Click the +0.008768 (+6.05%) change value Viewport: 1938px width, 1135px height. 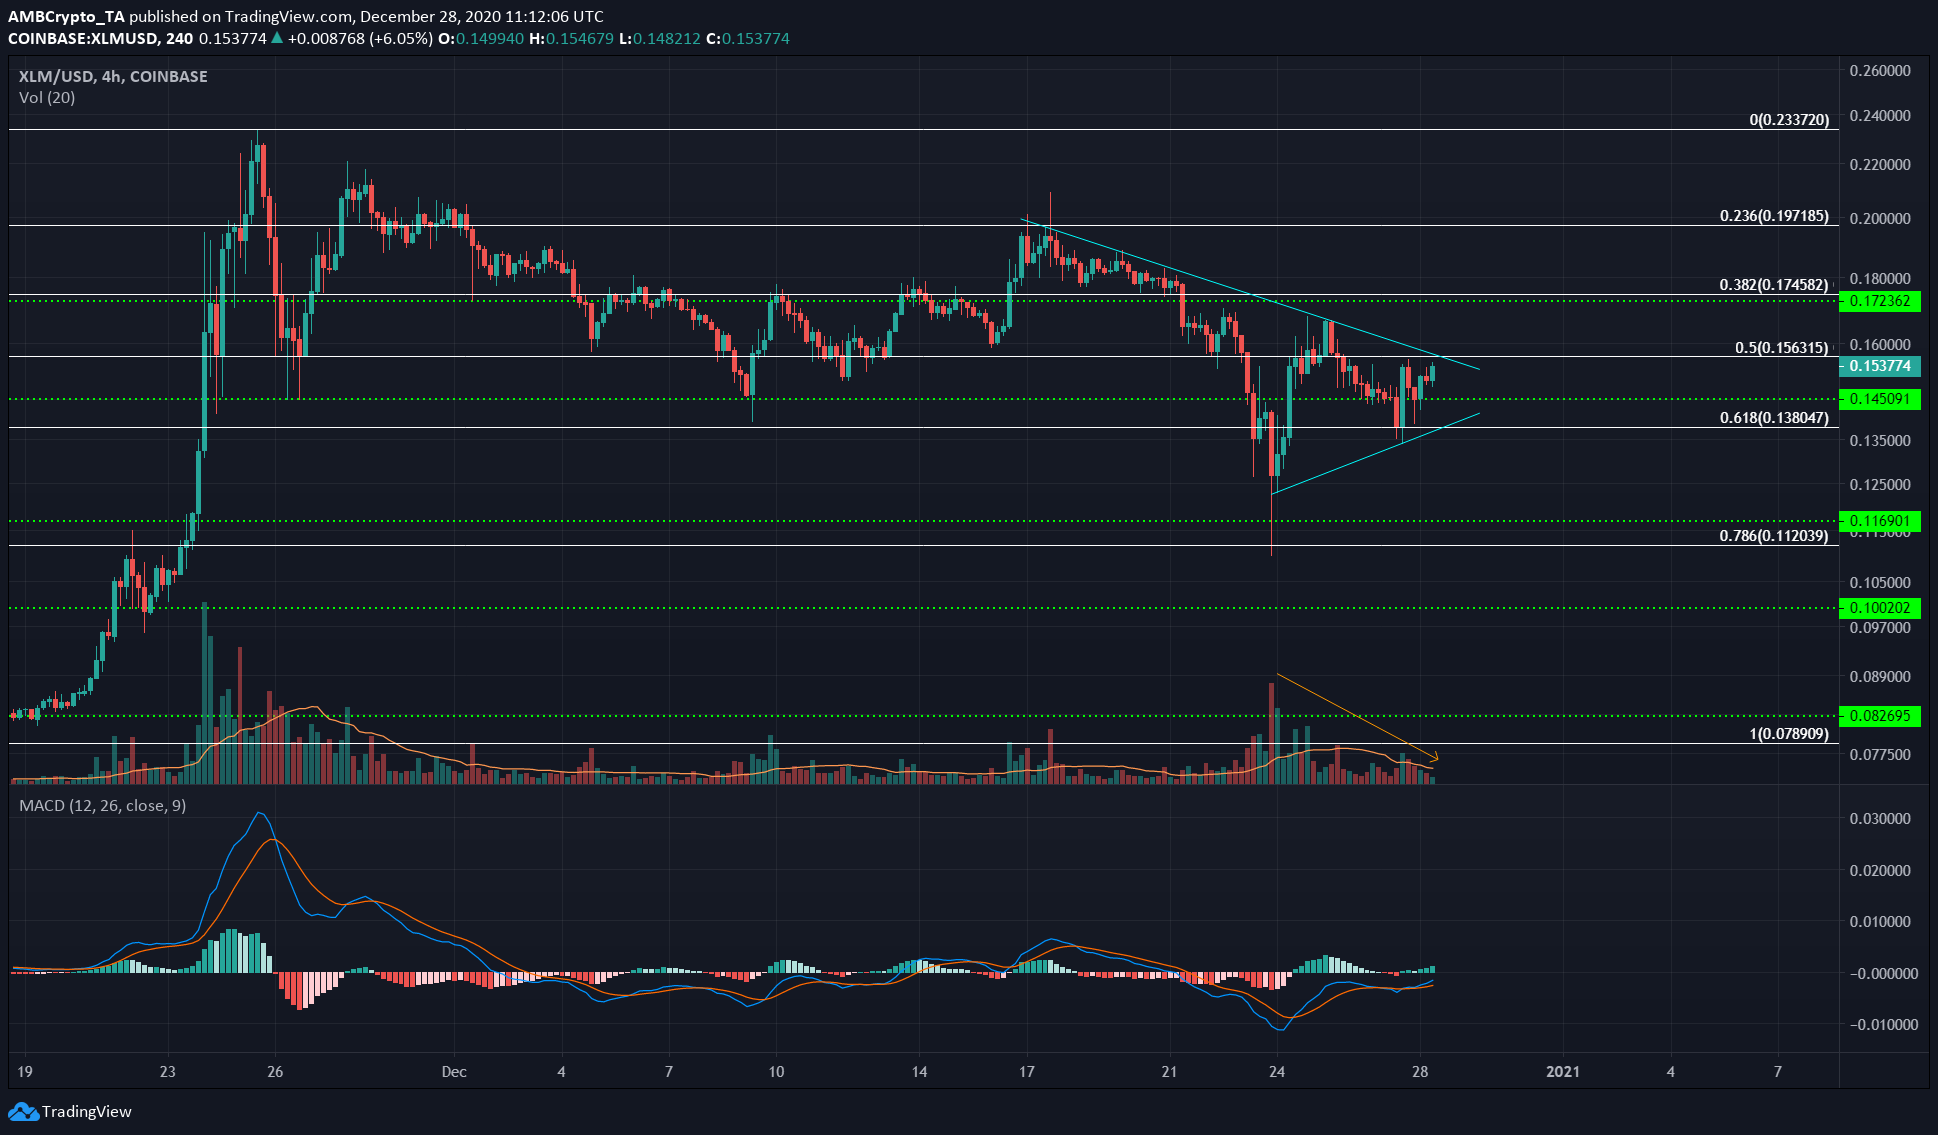361,39
